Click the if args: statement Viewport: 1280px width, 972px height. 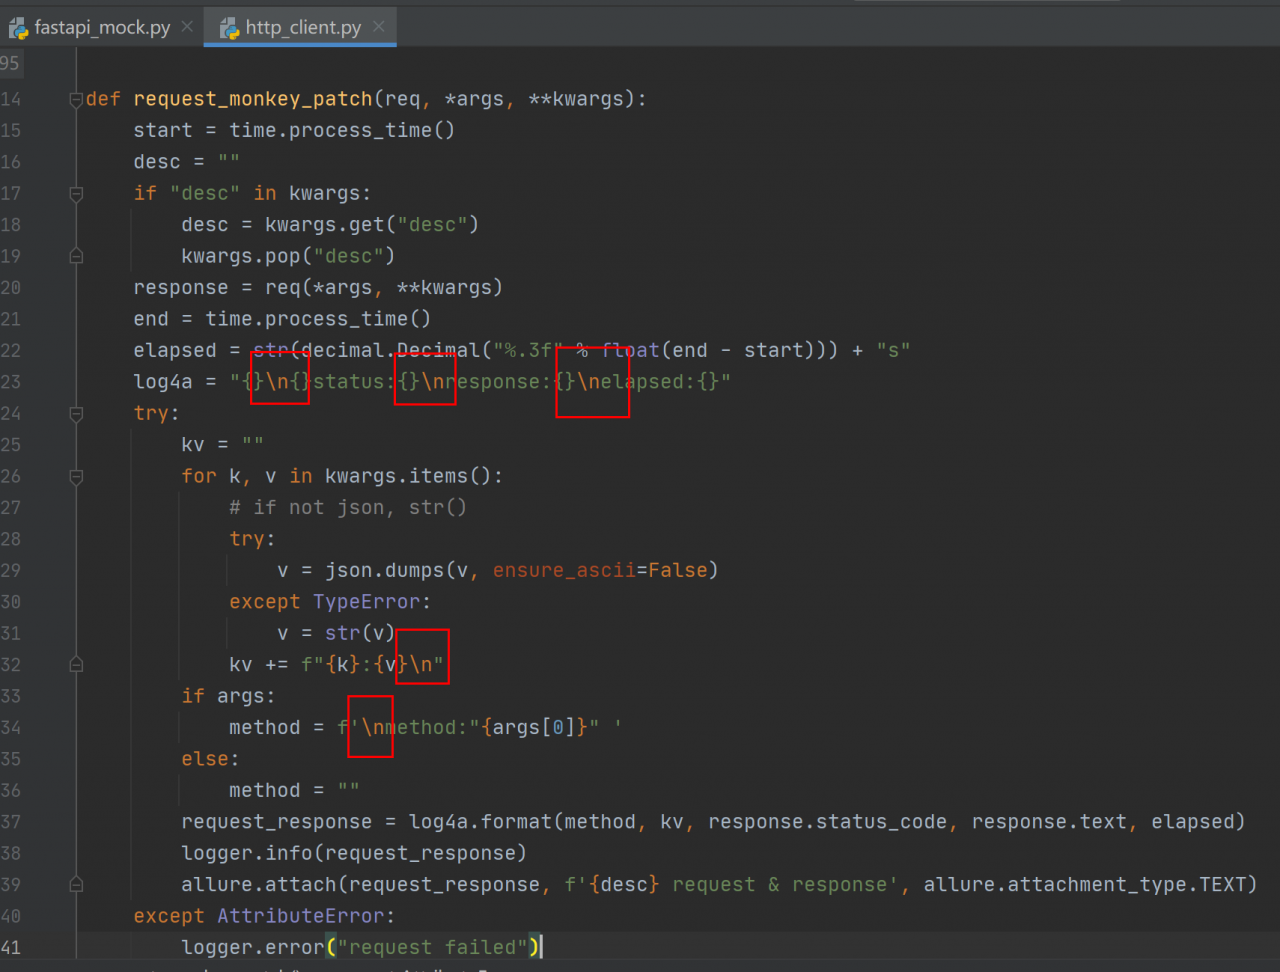[228, 696]
